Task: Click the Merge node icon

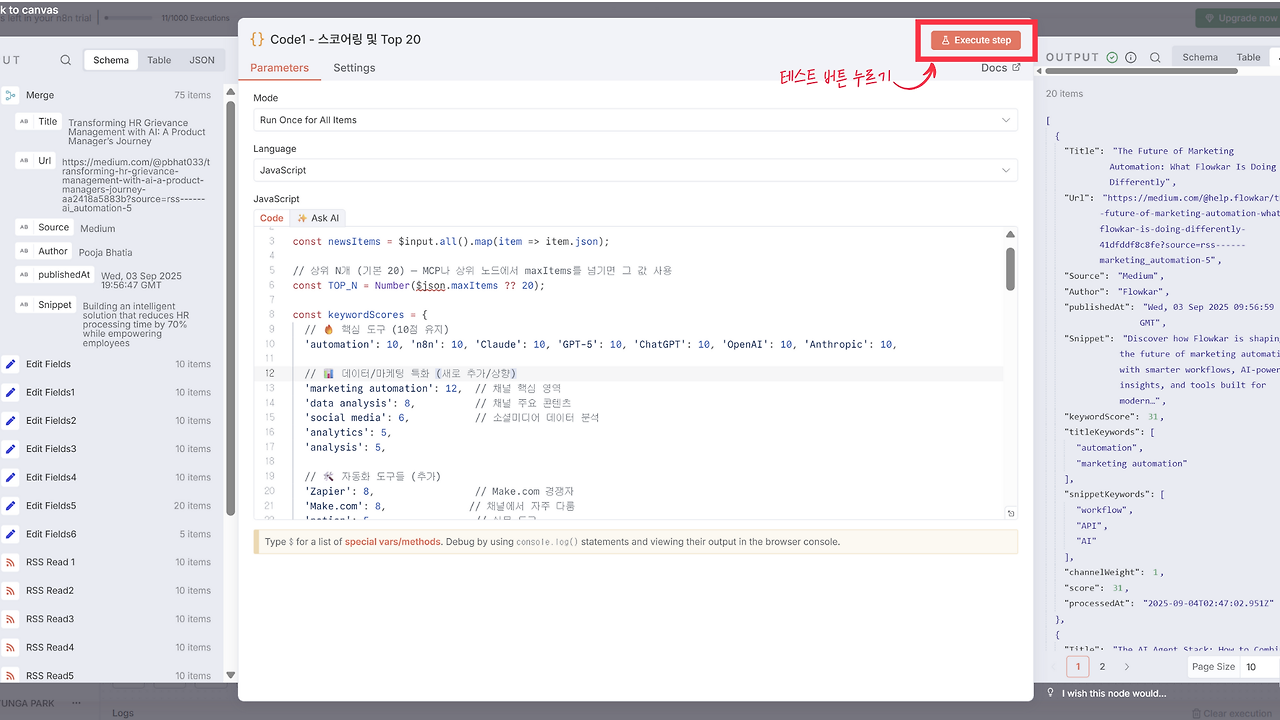Action: 11,95
